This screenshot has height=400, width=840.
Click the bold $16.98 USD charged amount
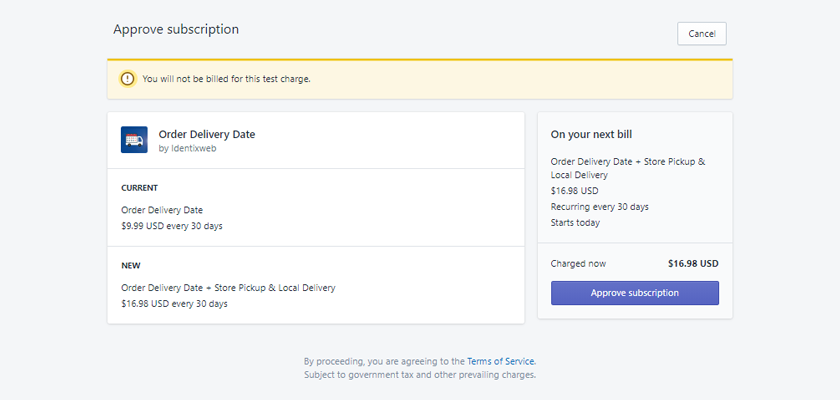pos(693,264)
